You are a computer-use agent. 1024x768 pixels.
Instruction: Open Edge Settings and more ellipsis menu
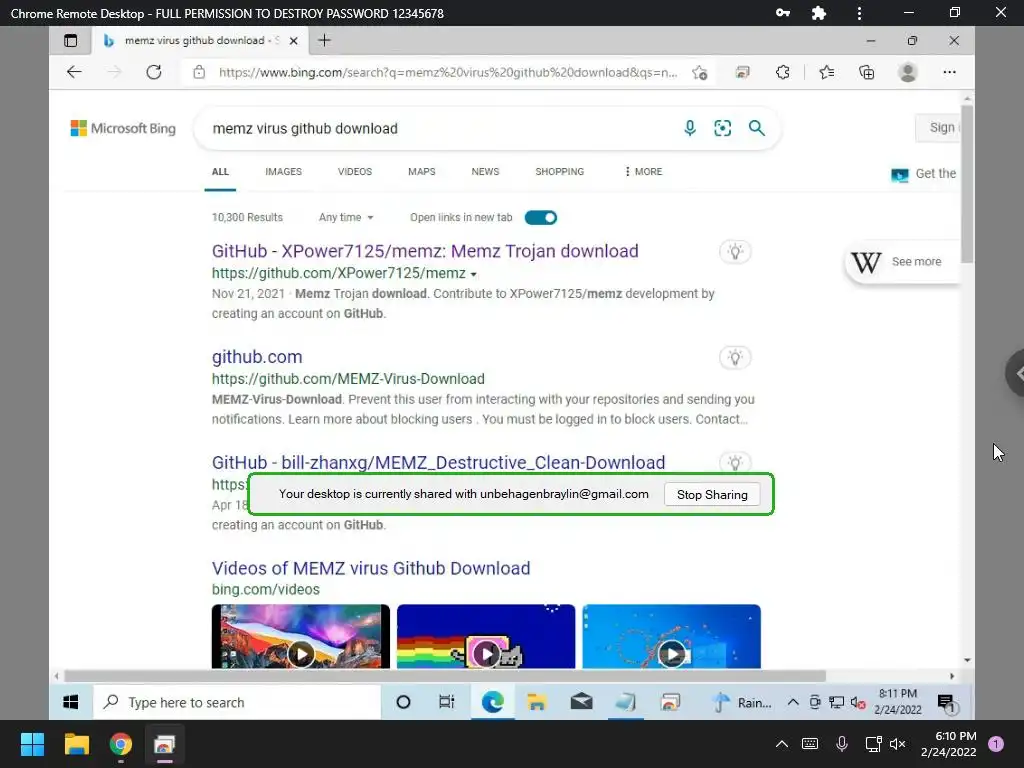point(949,72)
